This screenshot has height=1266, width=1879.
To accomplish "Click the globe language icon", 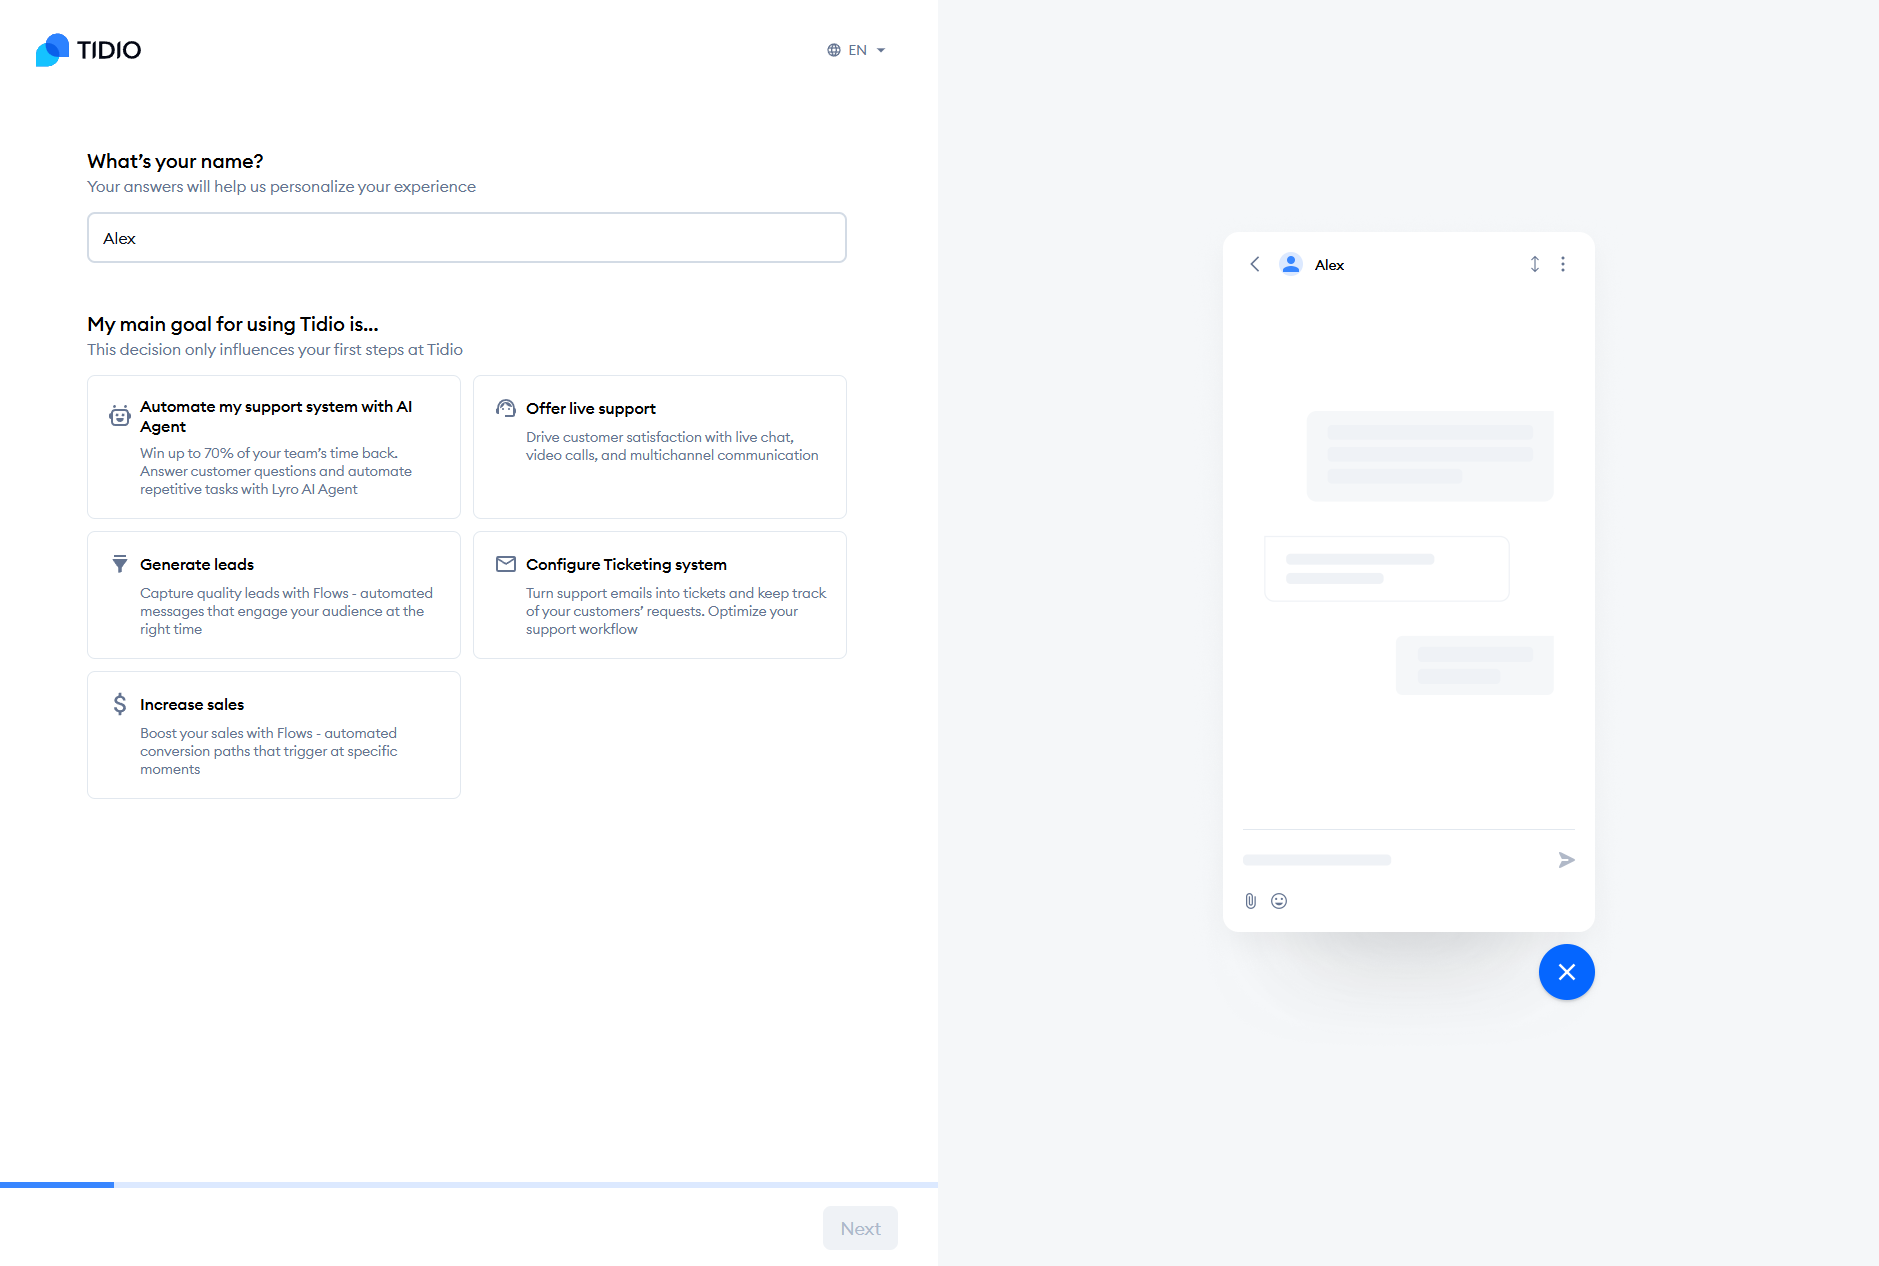I will tap(834, 49).
